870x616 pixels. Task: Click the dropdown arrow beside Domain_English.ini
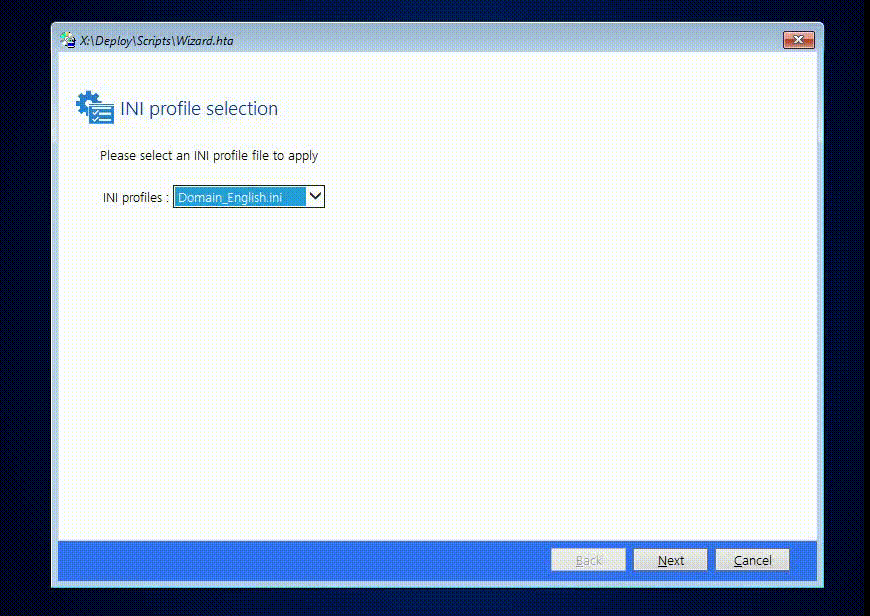tap(315, 196)
